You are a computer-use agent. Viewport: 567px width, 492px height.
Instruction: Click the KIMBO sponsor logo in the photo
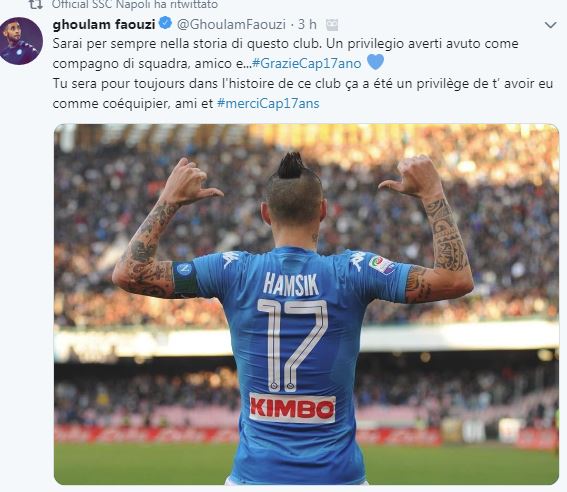pos(292,408)
